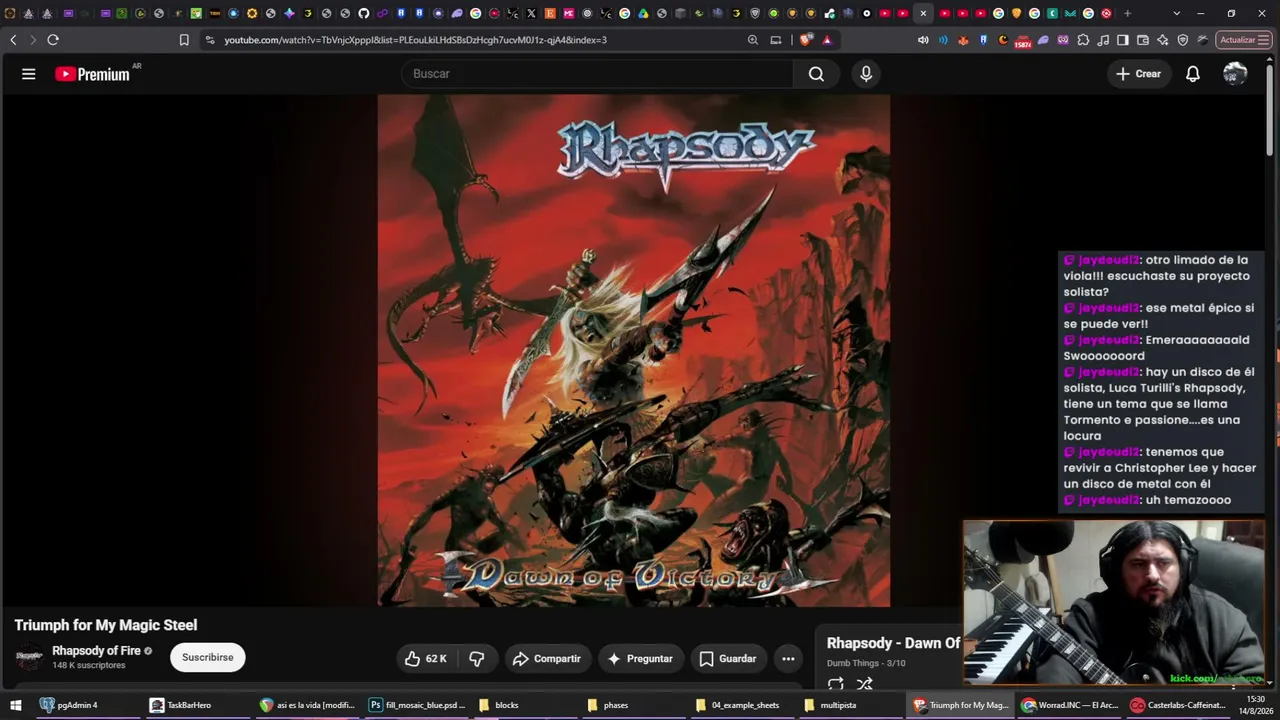Click the Buscar search field
Viewport: 1280px width, 720px height.
597,74
